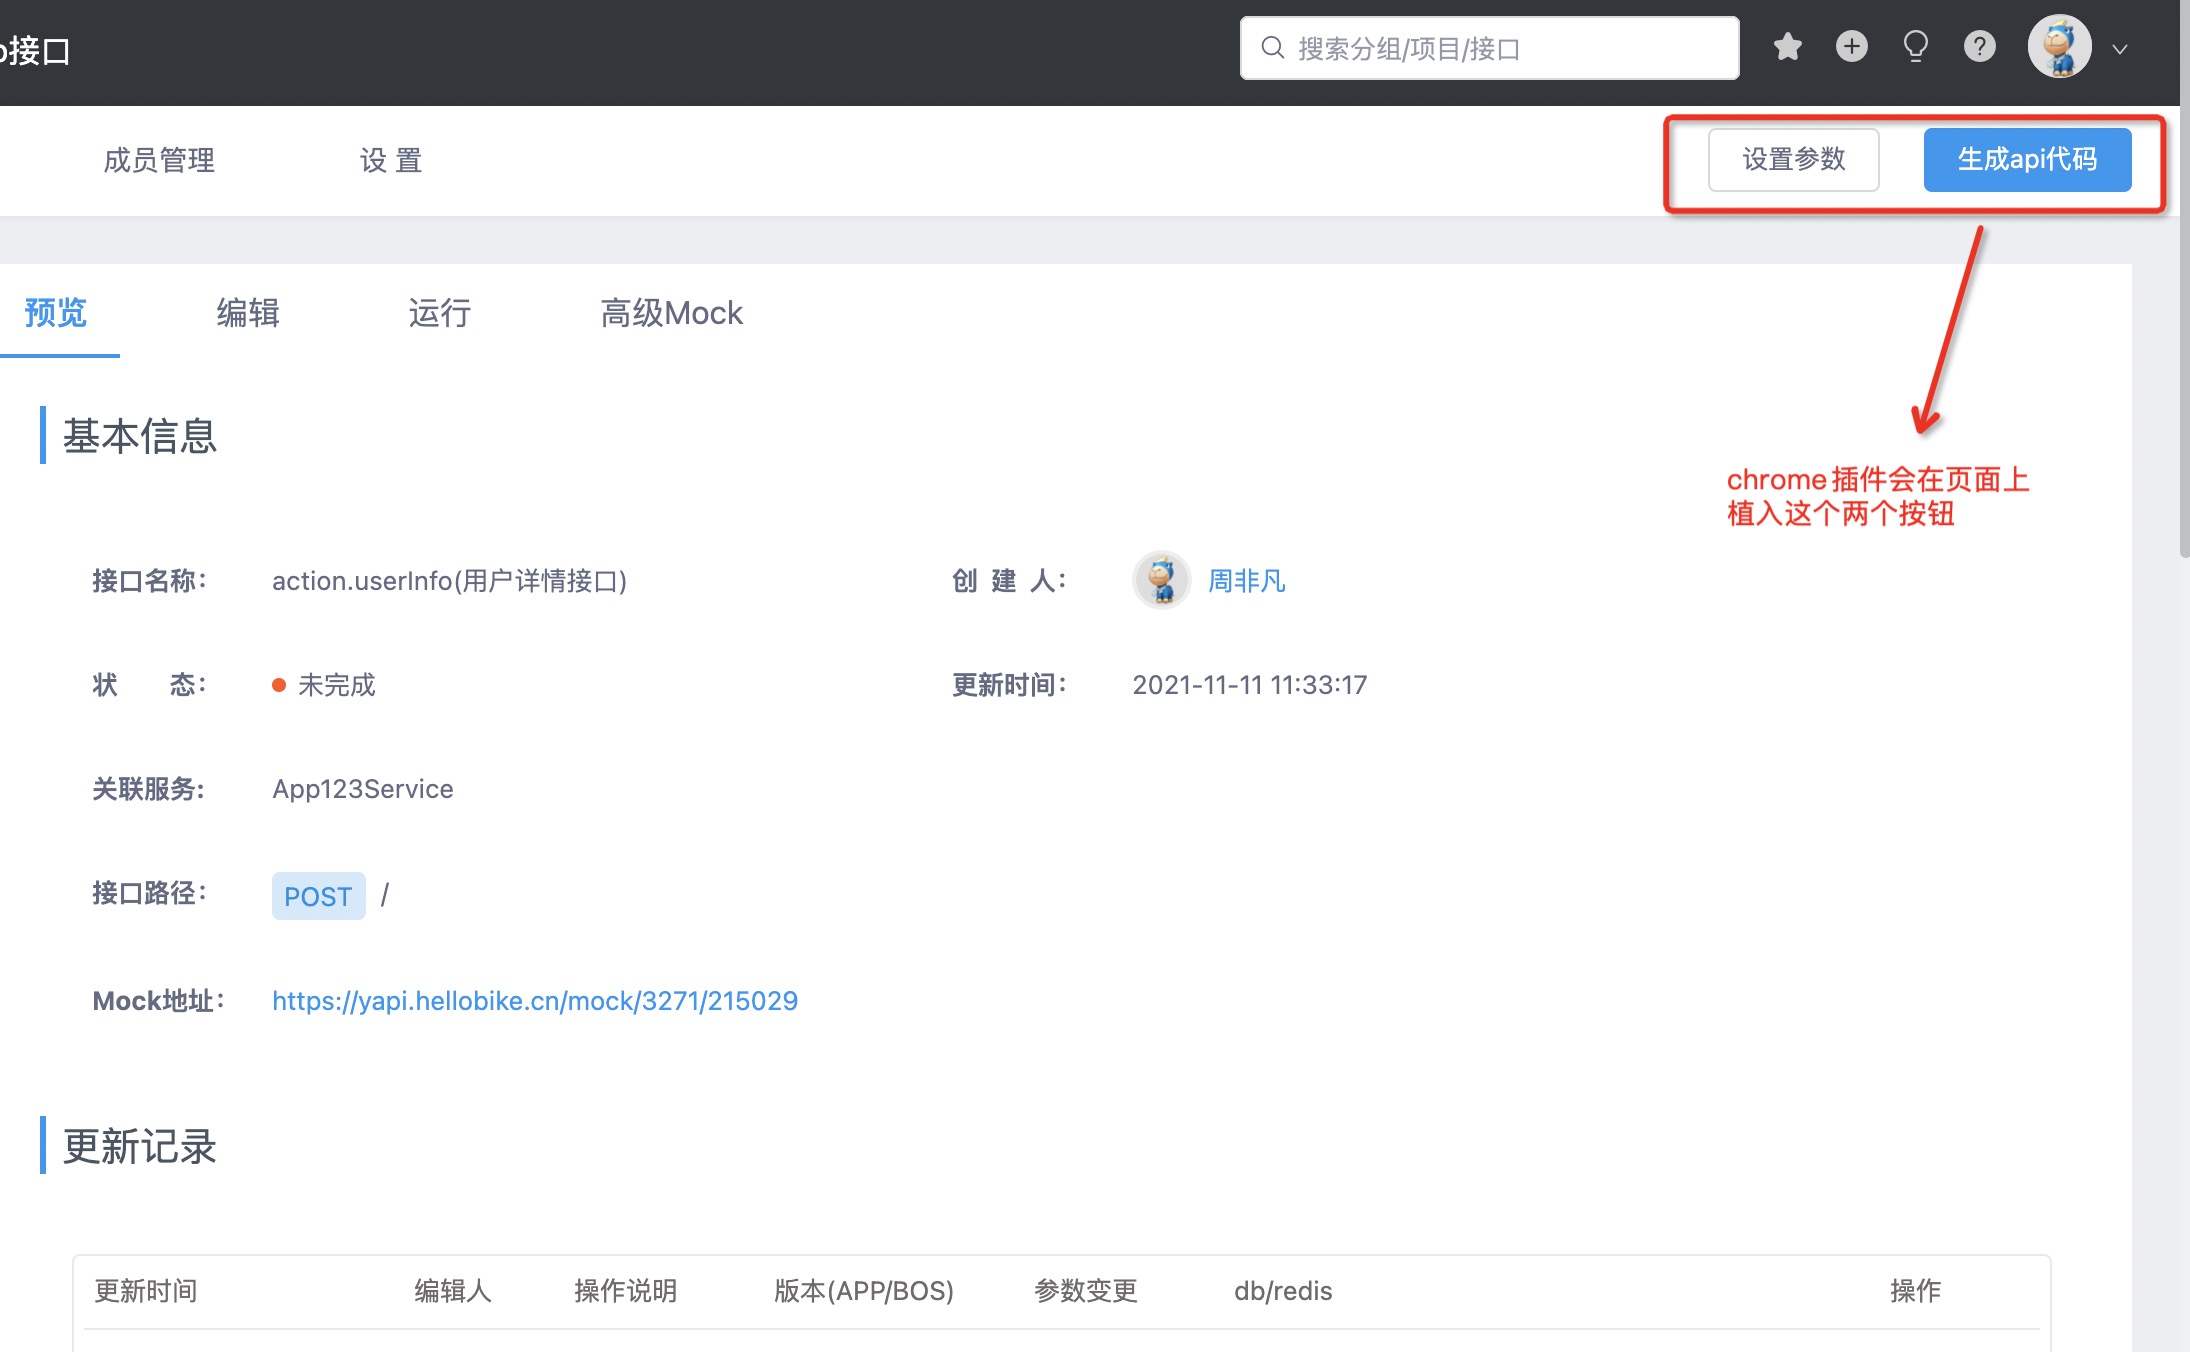This screenshot has width=2190, height=1352.
Task: Select the 高级Mock tab
Action: click(671, 313)
